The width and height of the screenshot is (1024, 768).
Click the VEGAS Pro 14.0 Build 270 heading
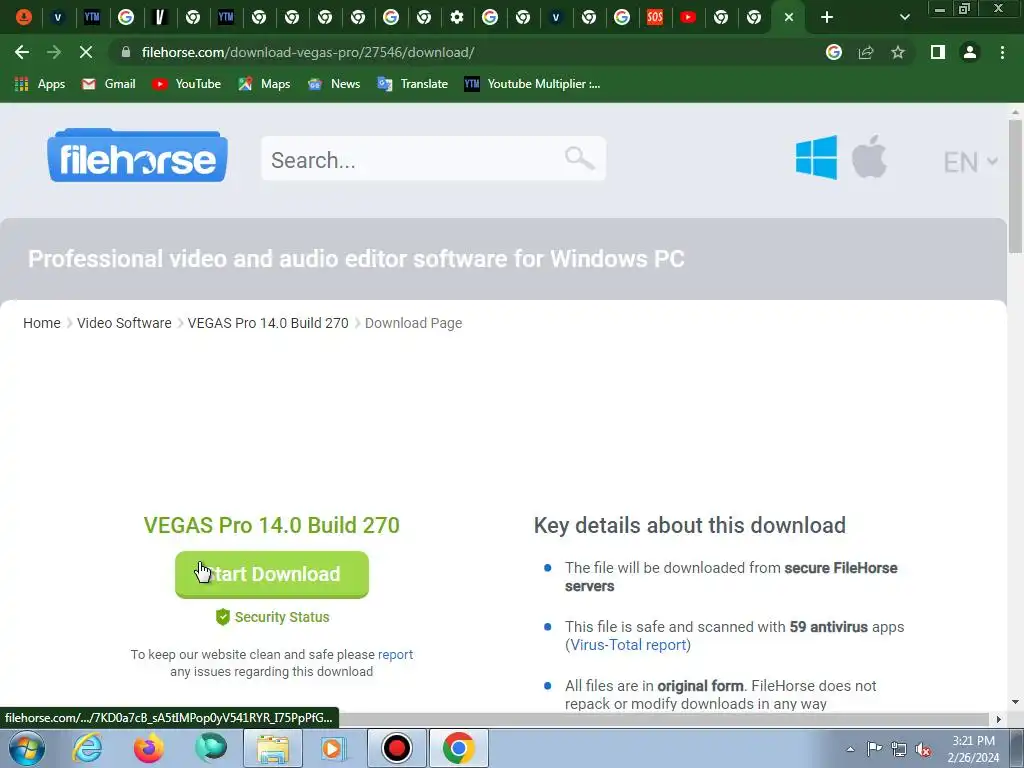pos(272,525)
